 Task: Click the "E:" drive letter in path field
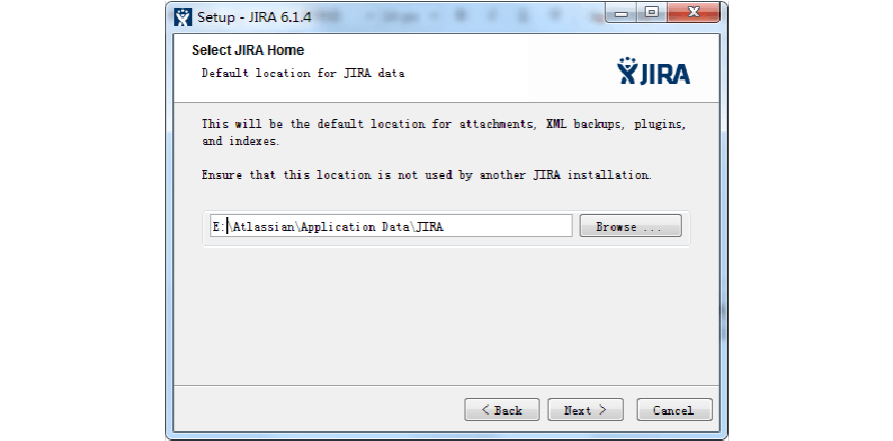point(218,226)
